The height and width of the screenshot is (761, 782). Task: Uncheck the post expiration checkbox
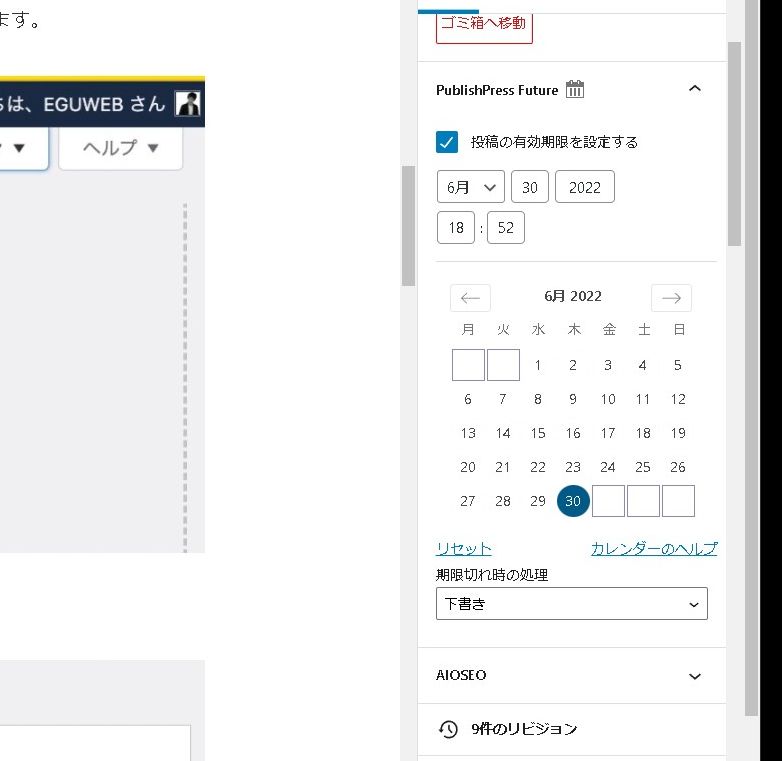448,142
